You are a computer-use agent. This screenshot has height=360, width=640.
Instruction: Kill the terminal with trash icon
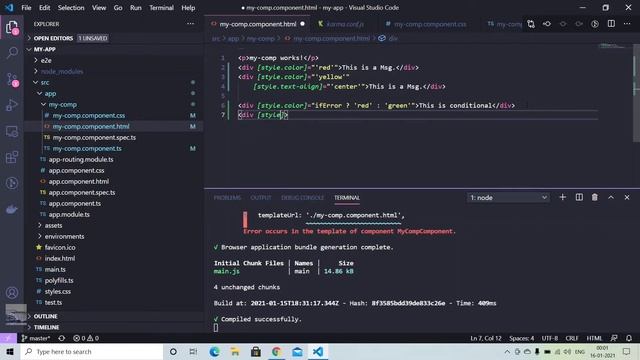tap(595, 197)
